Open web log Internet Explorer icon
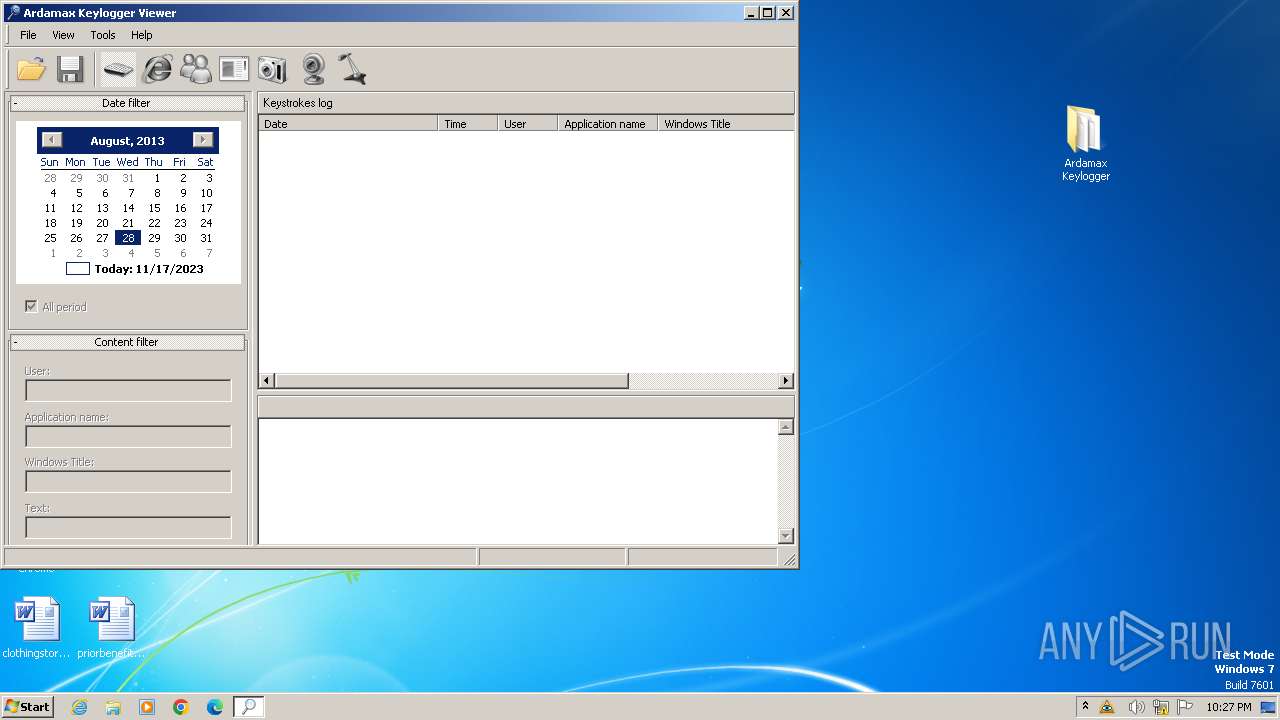1280x720 pixels. pos(157,69)
